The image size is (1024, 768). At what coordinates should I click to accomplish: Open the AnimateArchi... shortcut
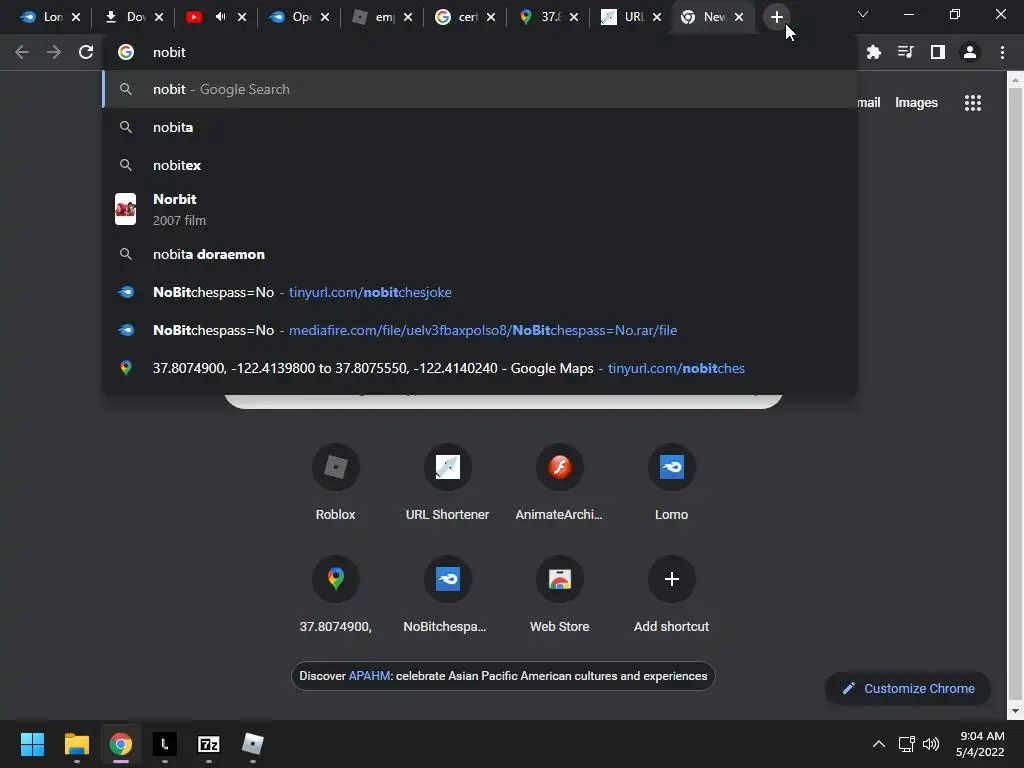point(559,483)
